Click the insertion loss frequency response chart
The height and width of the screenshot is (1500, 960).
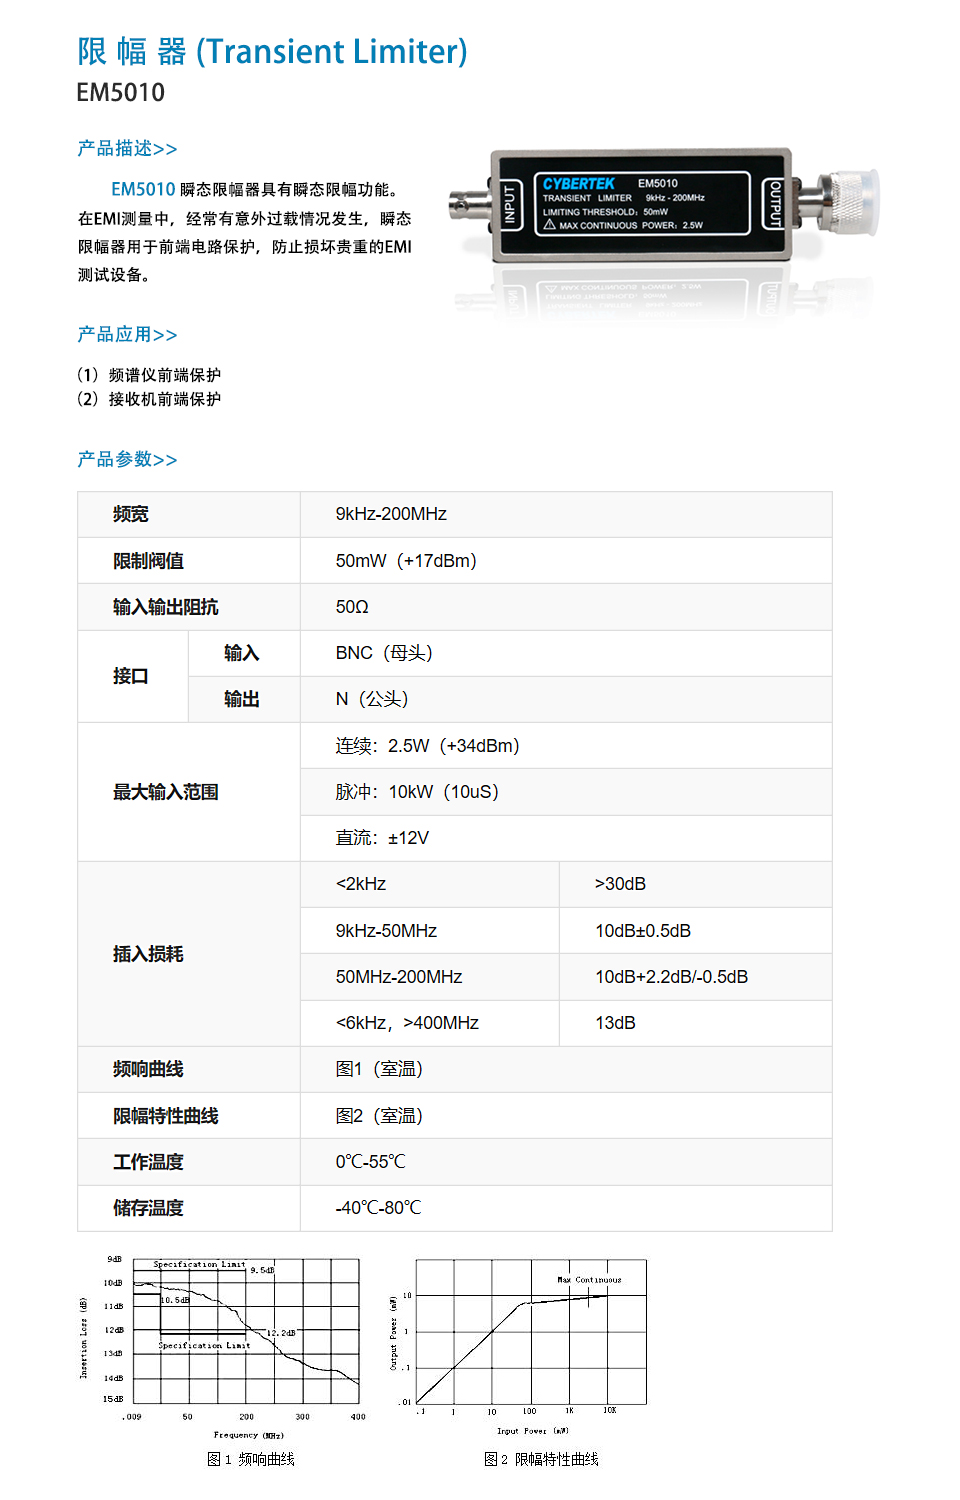[224, 1346]
